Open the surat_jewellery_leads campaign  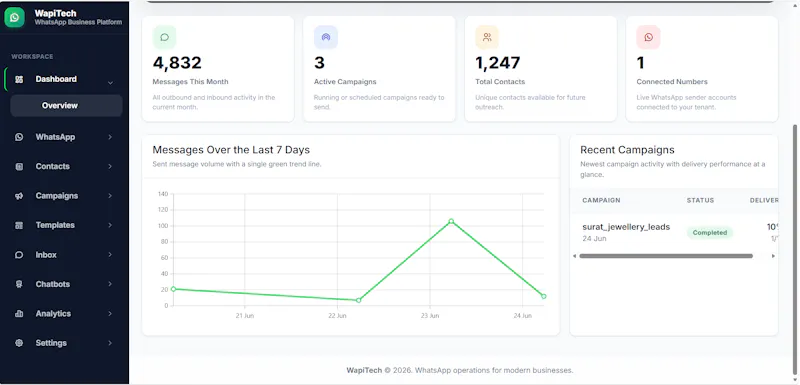tap(626, 227)
